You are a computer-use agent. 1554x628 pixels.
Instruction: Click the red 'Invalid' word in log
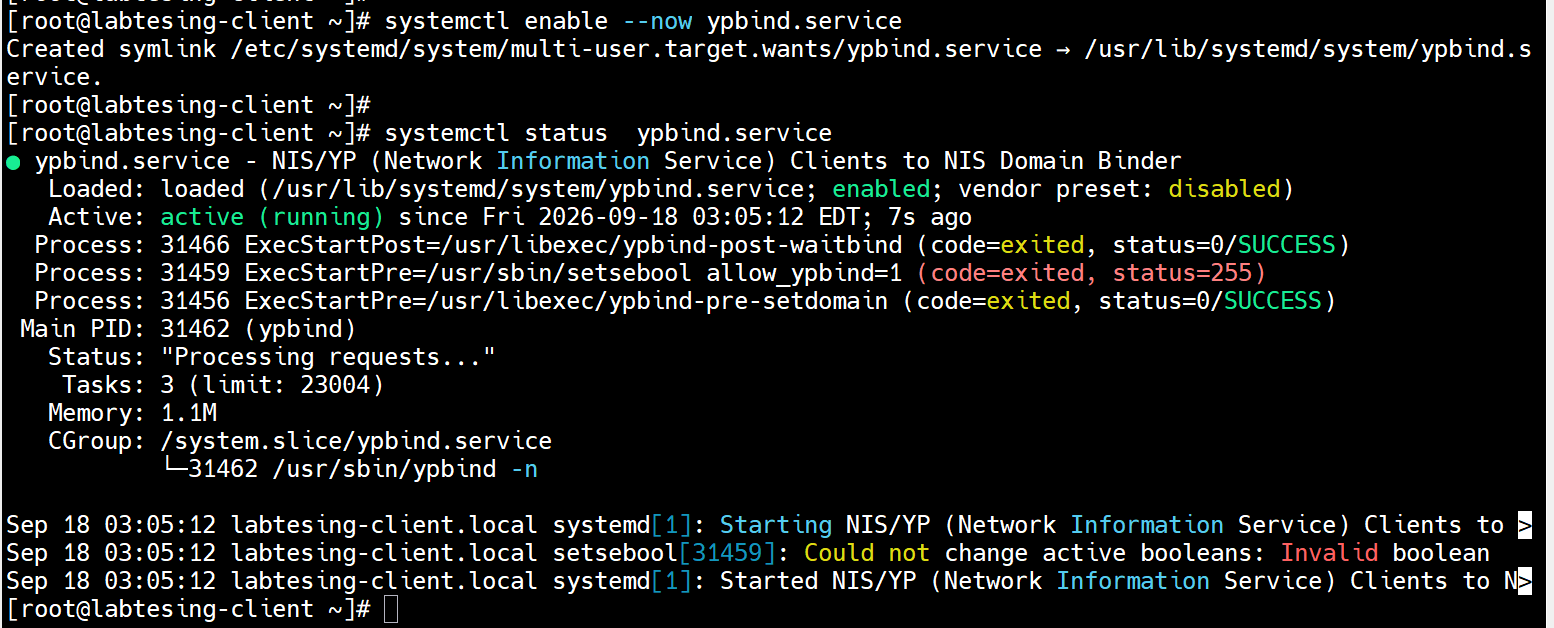(1329, 553)
